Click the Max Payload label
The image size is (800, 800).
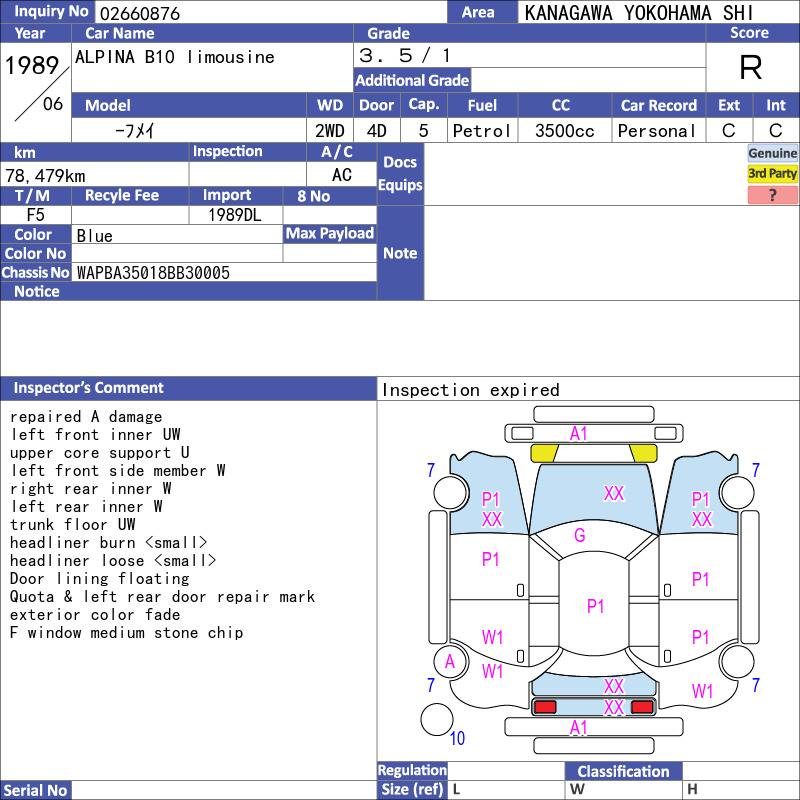(330, 233)
